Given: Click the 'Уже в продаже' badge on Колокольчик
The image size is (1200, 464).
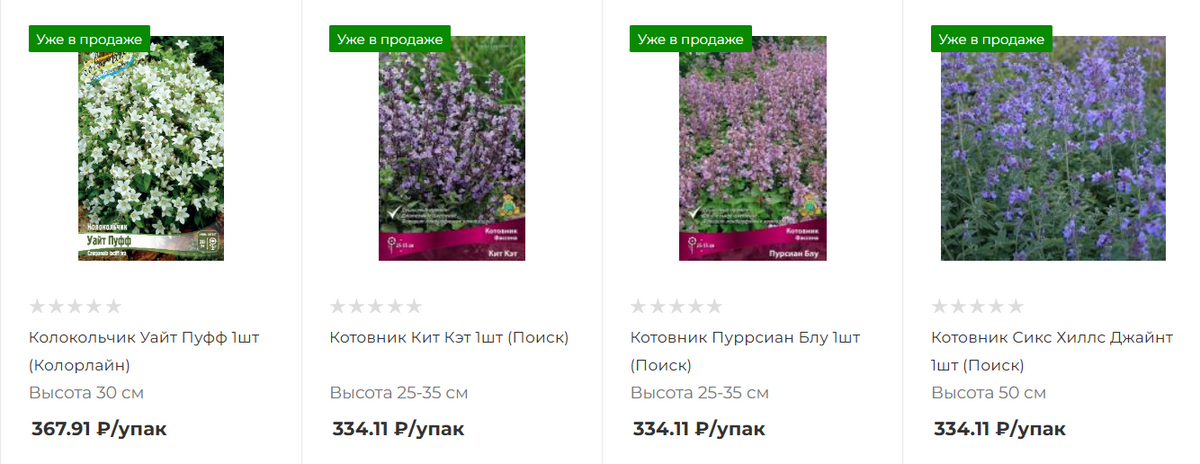Looking at the screenshot, I should tap(89, 39).
